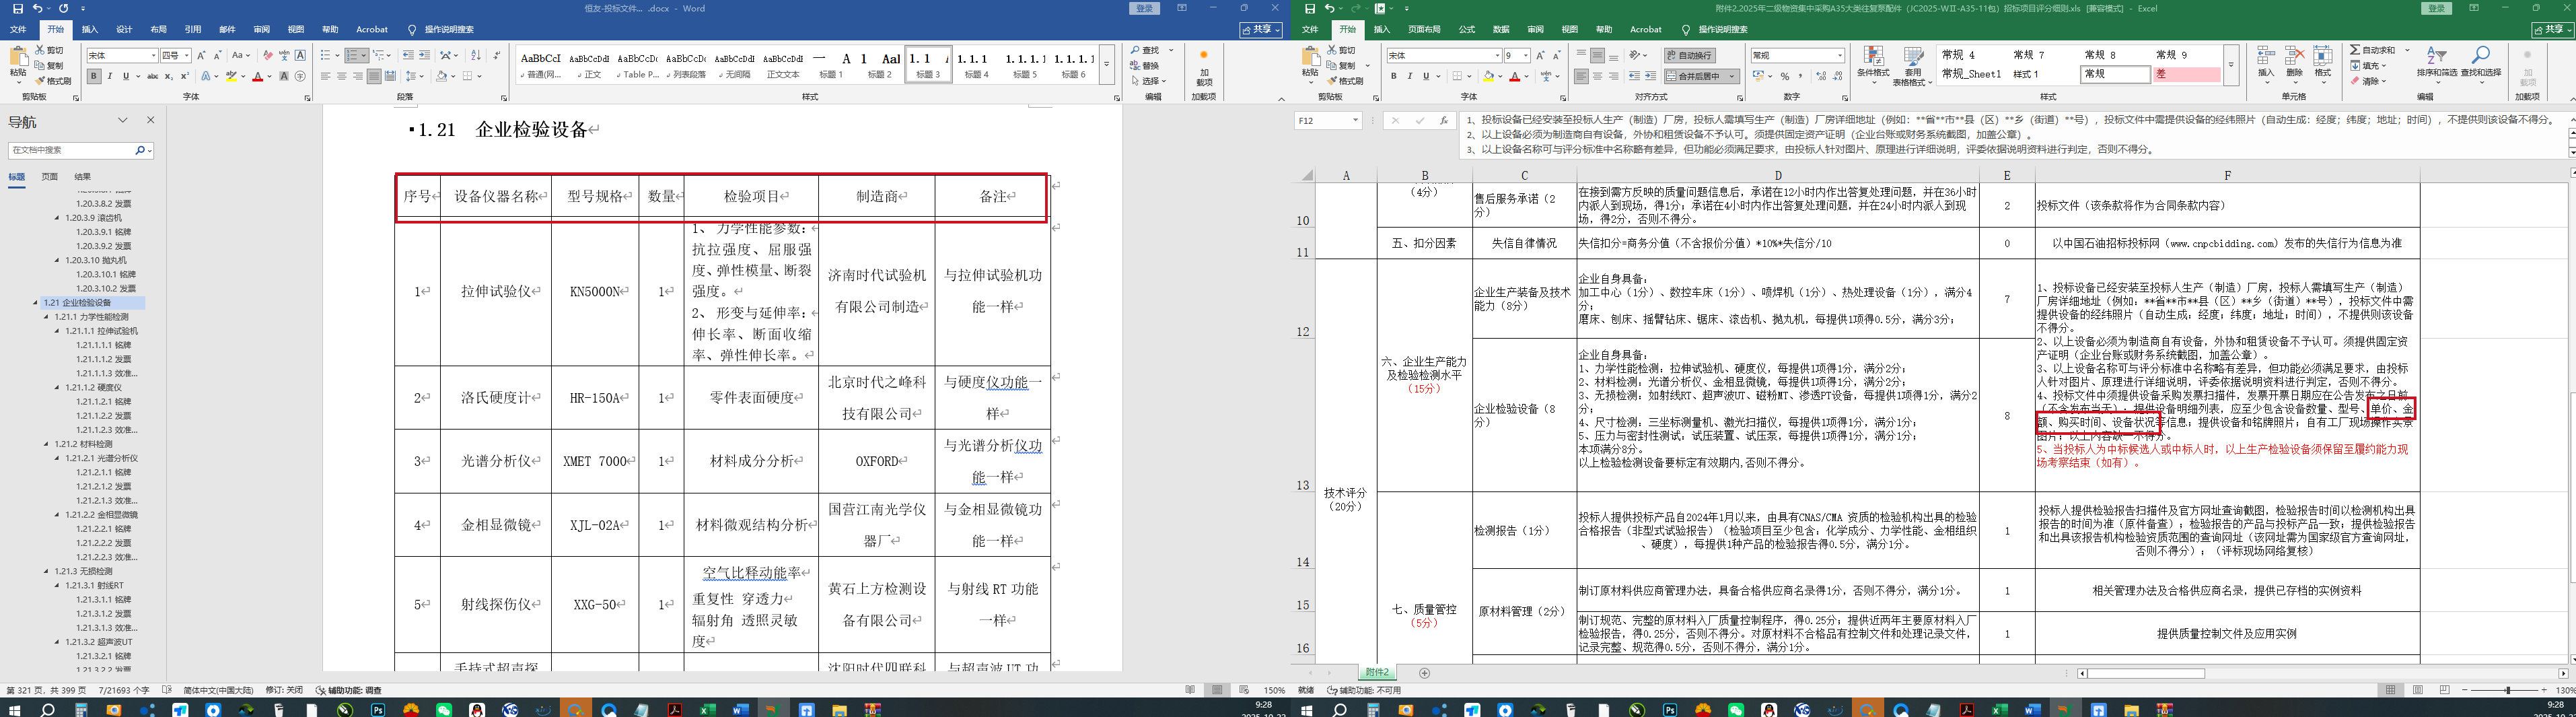Center-align text in Word paragraph group
Viewport: 2576px width, 717px height.
pos(342,76)
